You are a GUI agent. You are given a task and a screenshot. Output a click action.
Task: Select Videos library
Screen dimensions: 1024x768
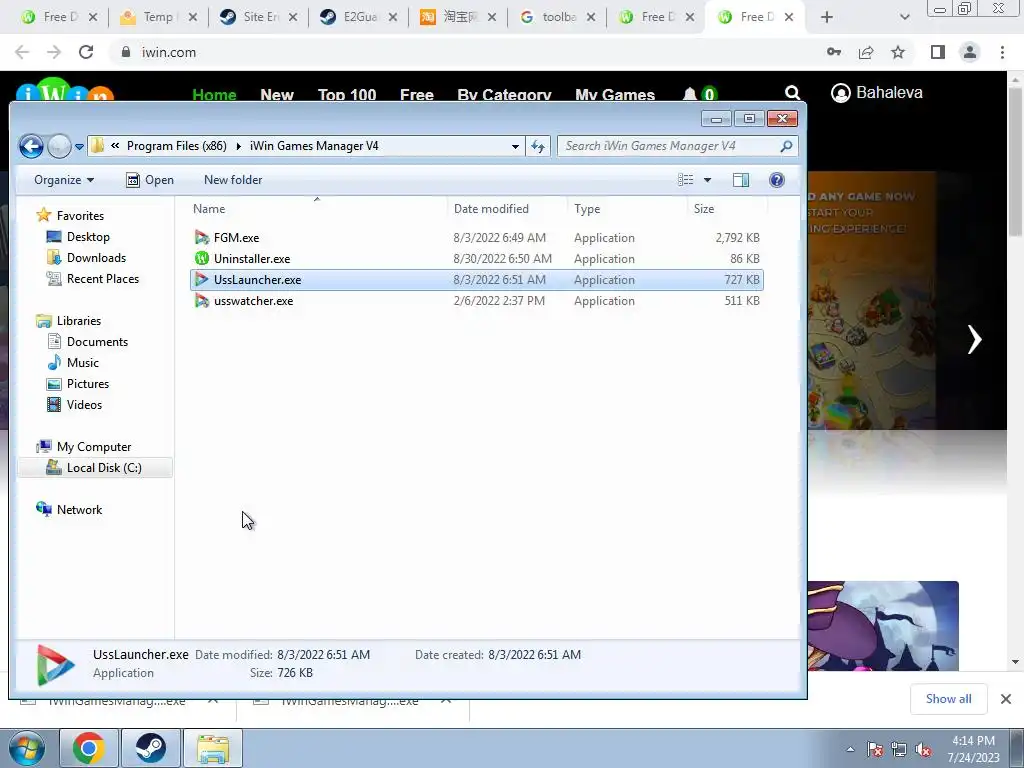84,405
